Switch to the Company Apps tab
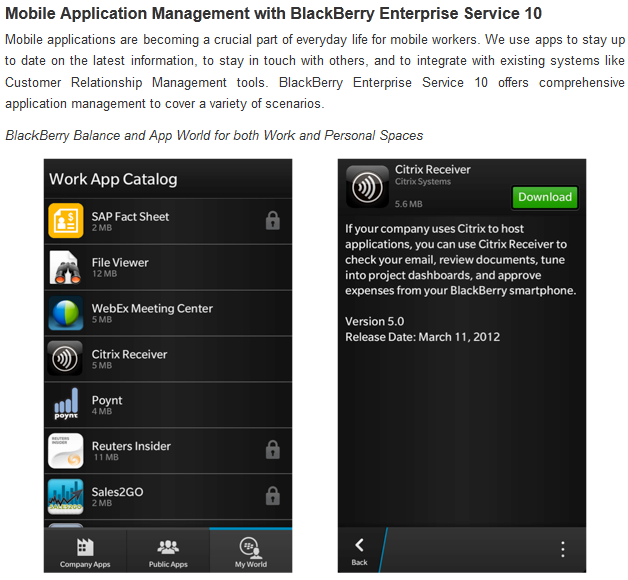The height and width of the screenshot is (580, 628). [85, 552]
